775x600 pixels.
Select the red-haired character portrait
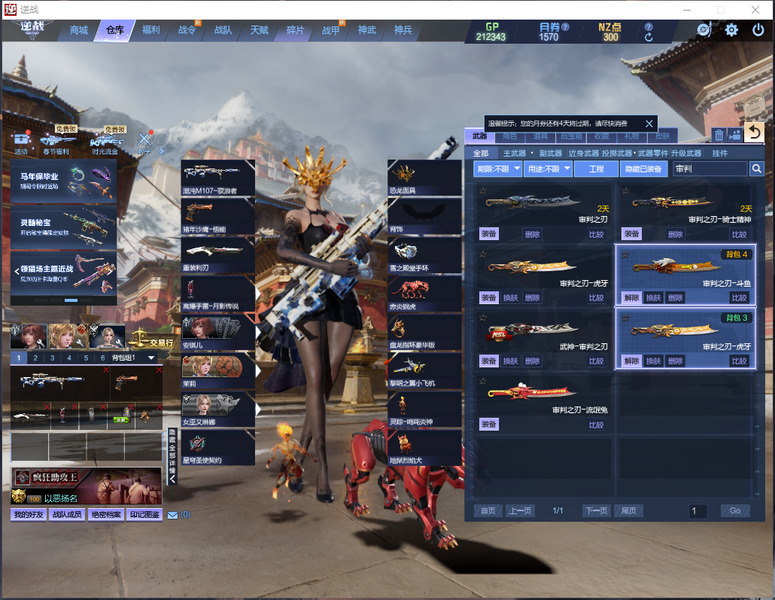(29, 336)
